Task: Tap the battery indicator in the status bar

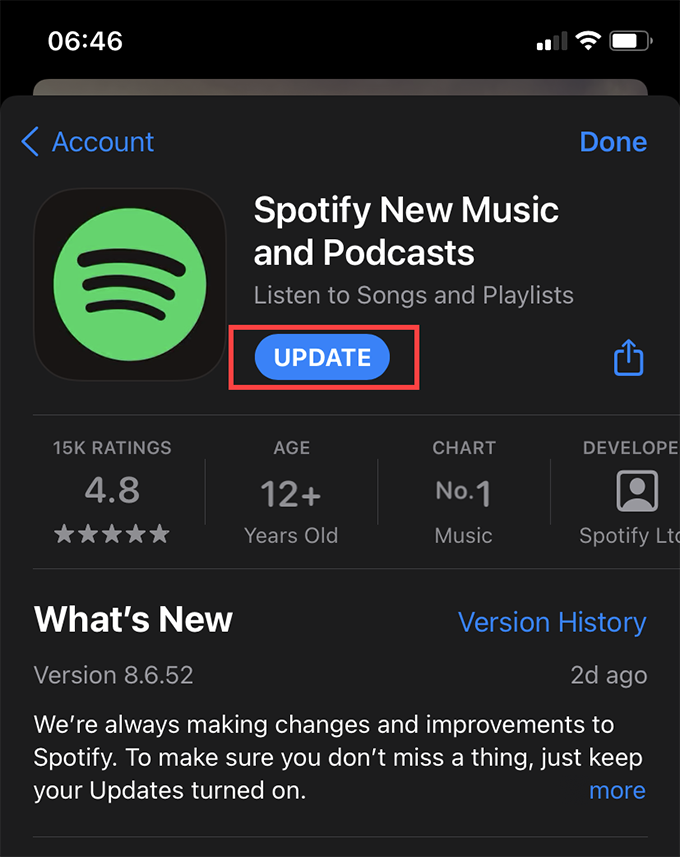Action: (x=630, y=38)
